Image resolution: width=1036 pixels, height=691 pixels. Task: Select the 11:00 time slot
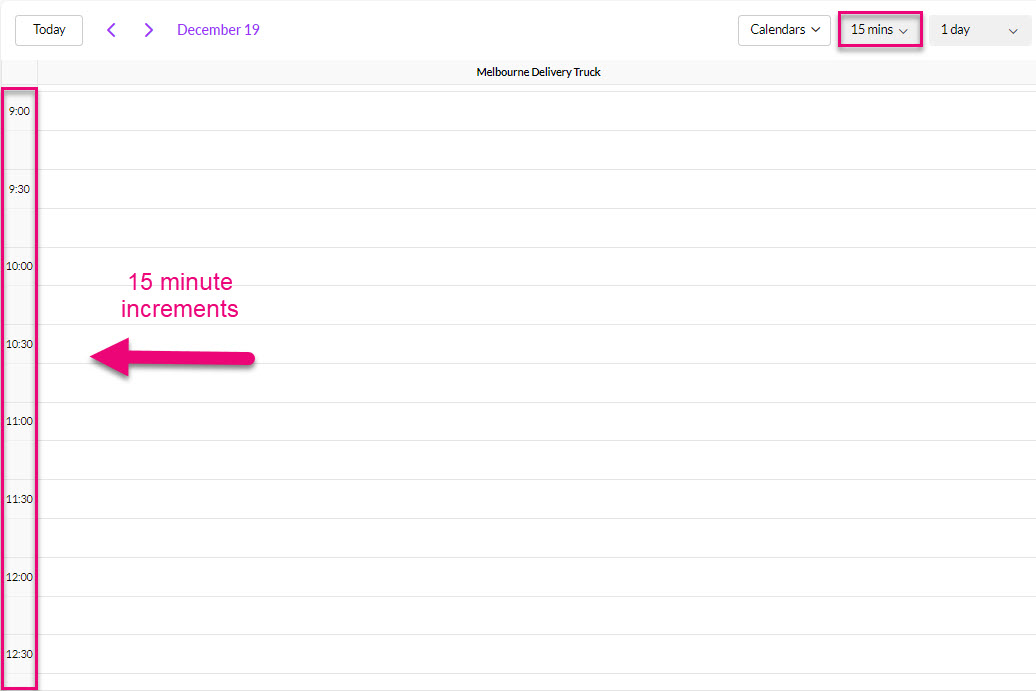point(536,421)
